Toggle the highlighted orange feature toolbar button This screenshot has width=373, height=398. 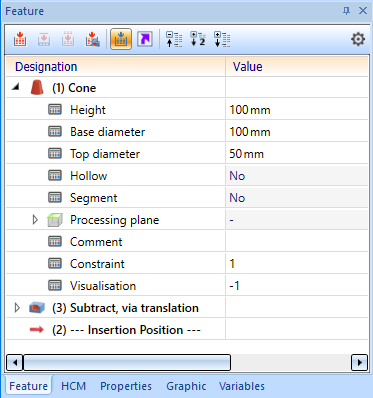pos(121,39)
